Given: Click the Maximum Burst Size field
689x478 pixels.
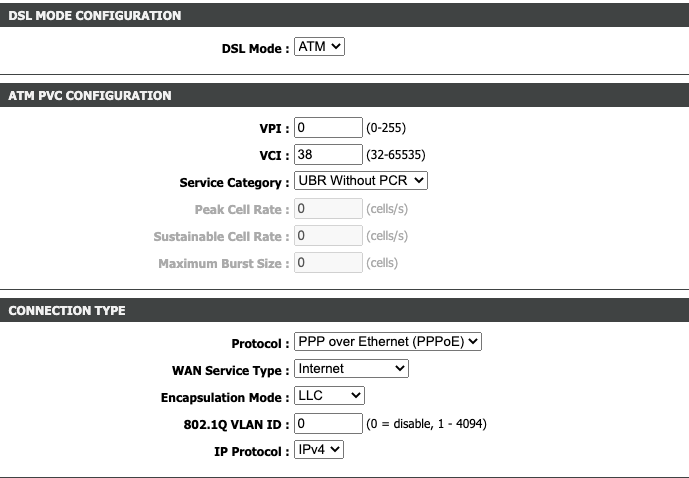Looking at the screenshot, I should 328,262.
